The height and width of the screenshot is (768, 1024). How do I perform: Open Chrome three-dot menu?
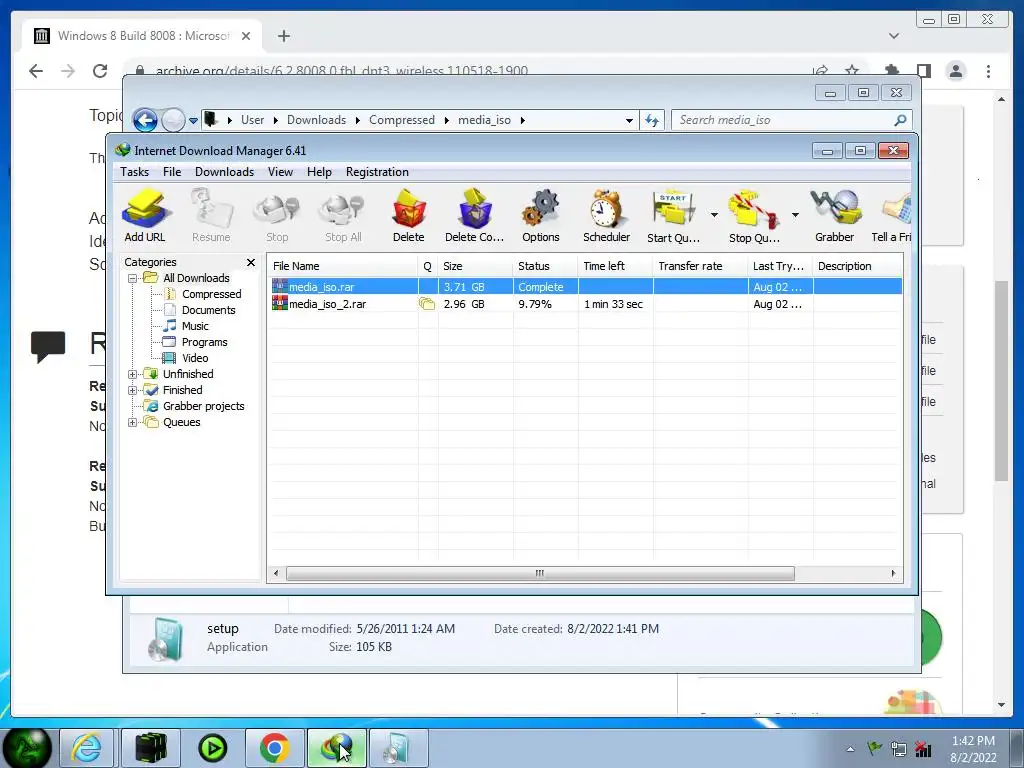pos(988,71)
